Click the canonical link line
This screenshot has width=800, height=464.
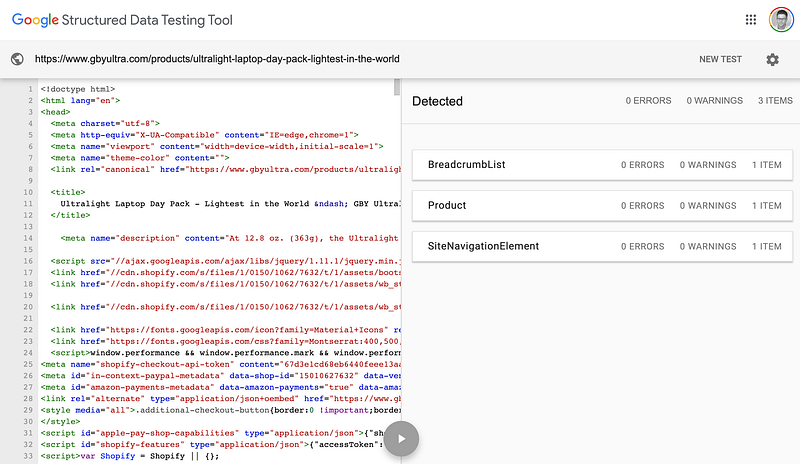(x=226, y=169)
